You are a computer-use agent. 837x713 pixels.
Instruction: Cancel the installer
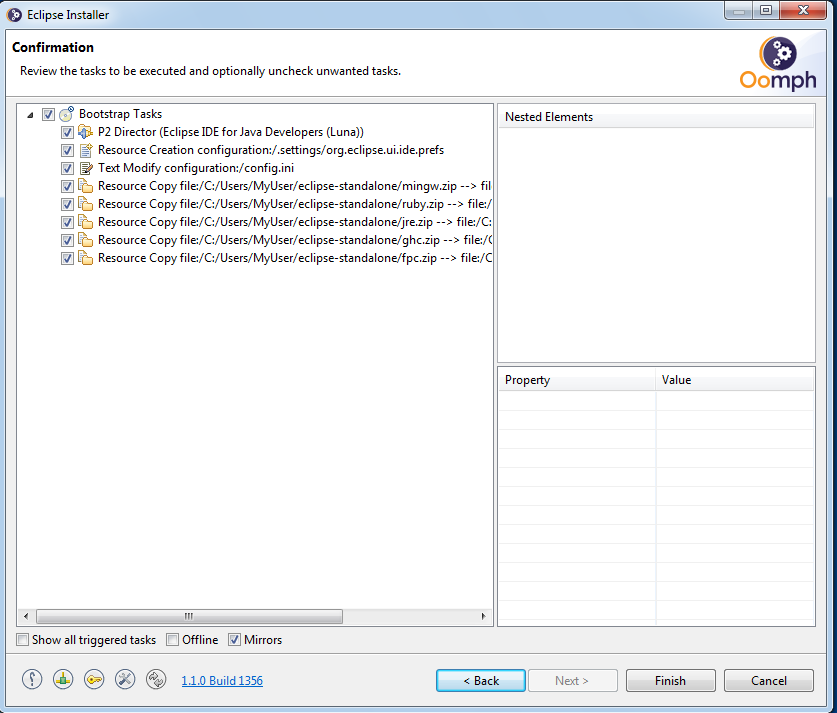click(x=769, y=680)
